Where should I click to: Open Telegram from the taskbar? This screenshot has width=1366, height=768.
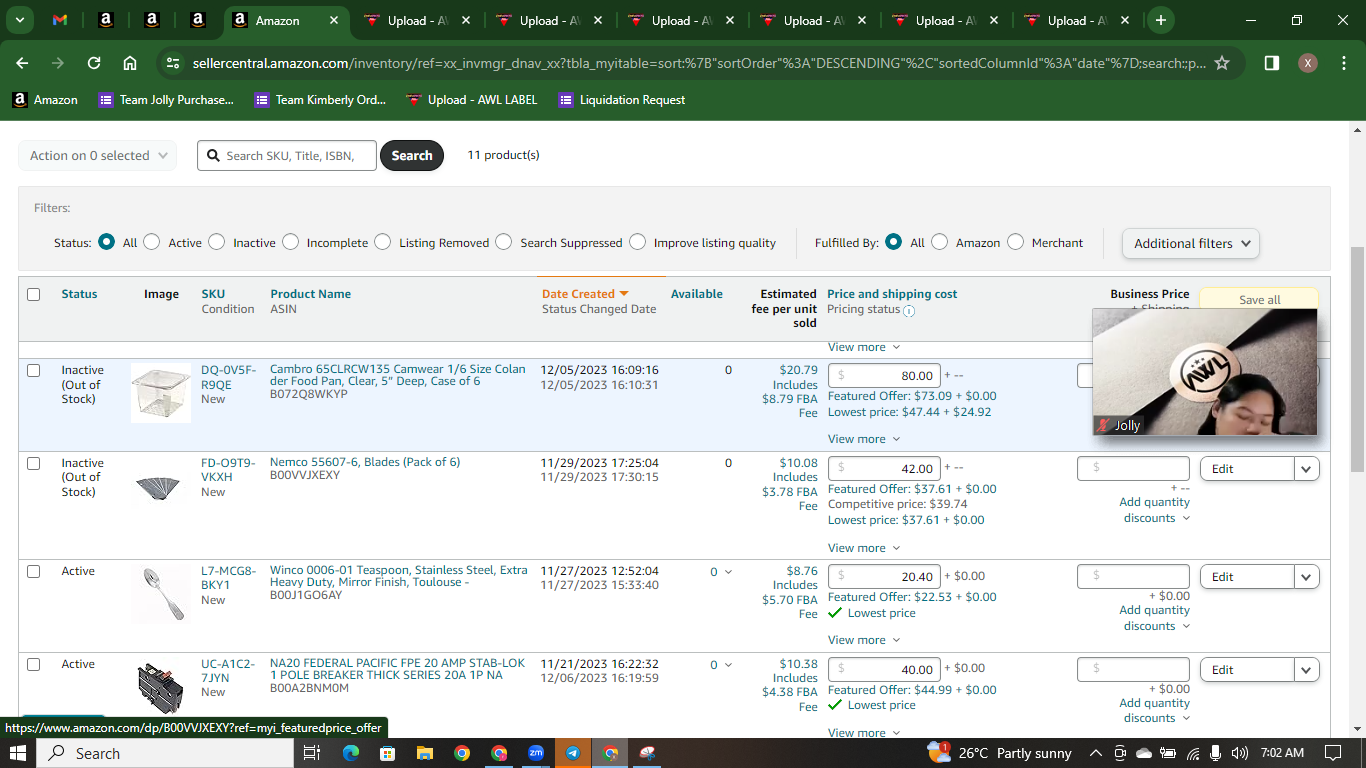(573, 753)
